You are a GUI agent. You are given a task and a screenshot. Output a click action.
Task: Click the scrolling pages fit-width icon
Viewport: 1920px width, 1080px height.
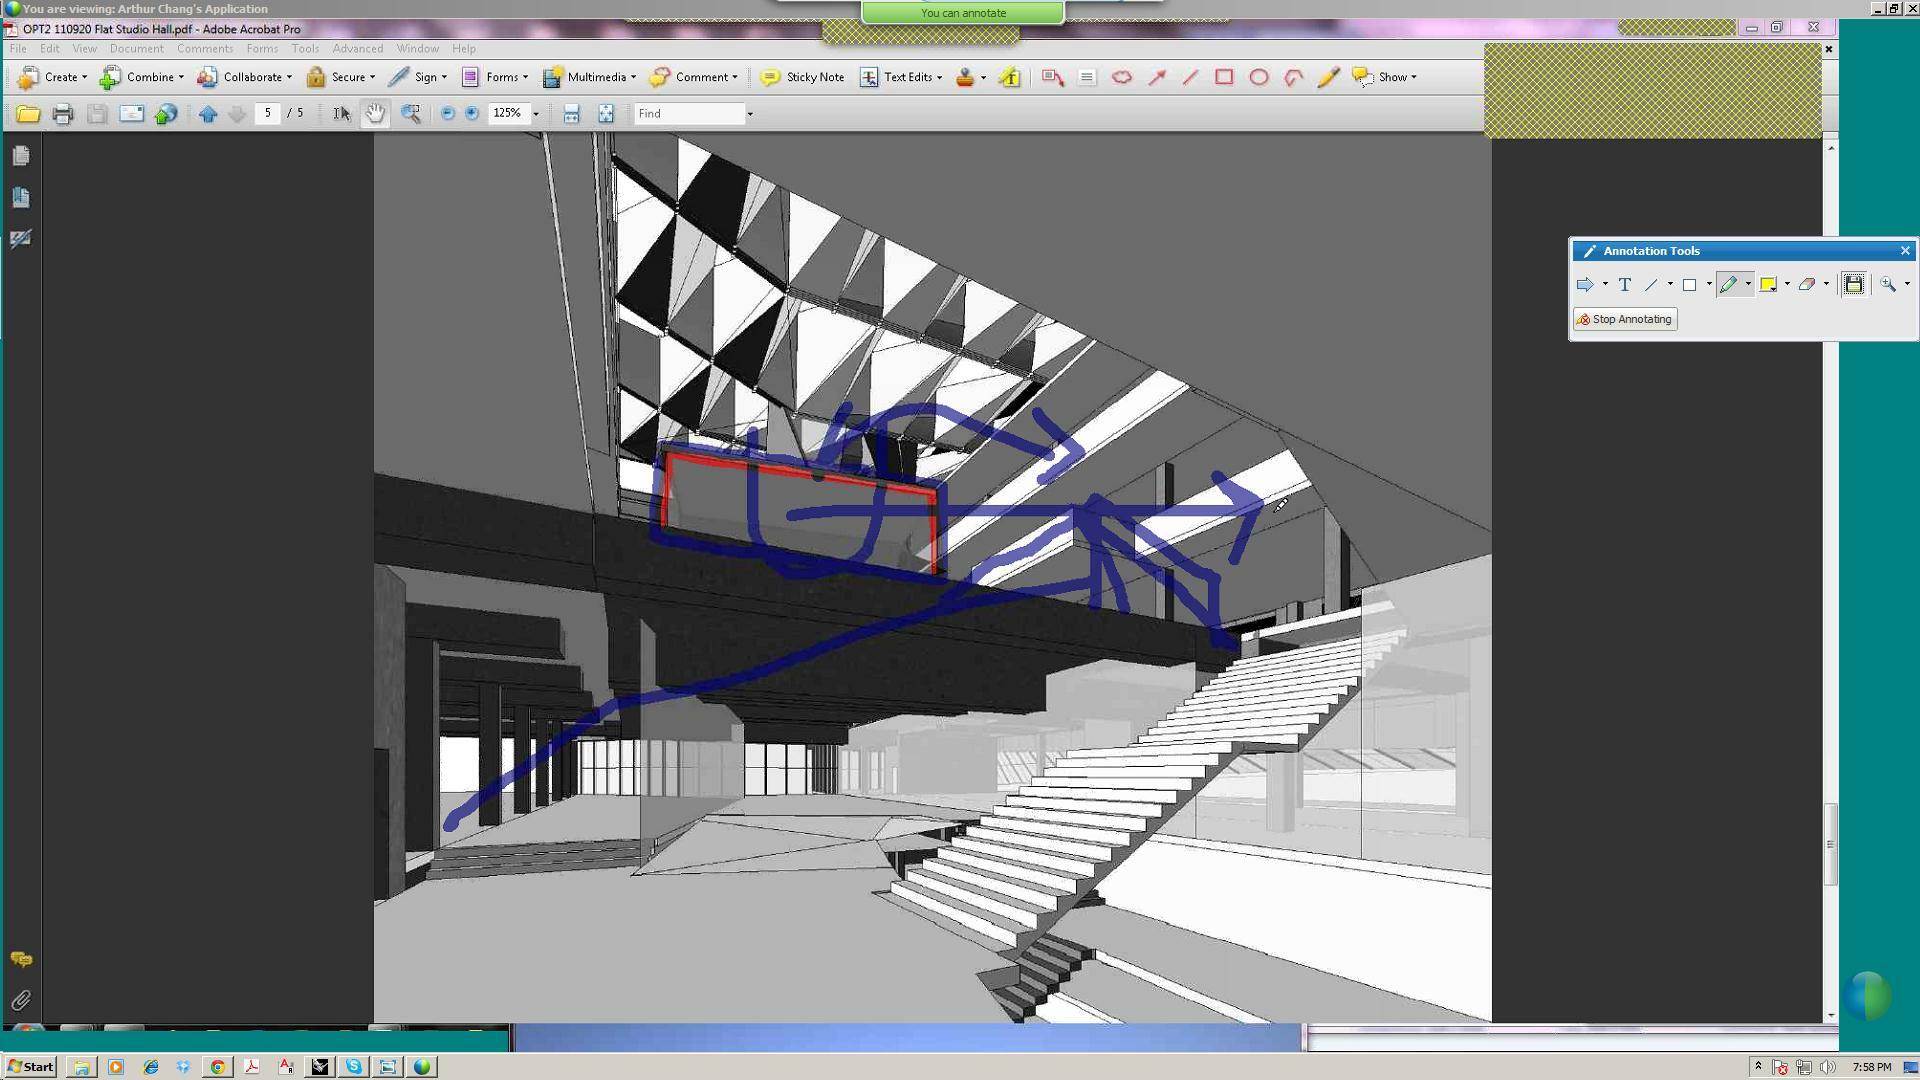coord(571,114)
